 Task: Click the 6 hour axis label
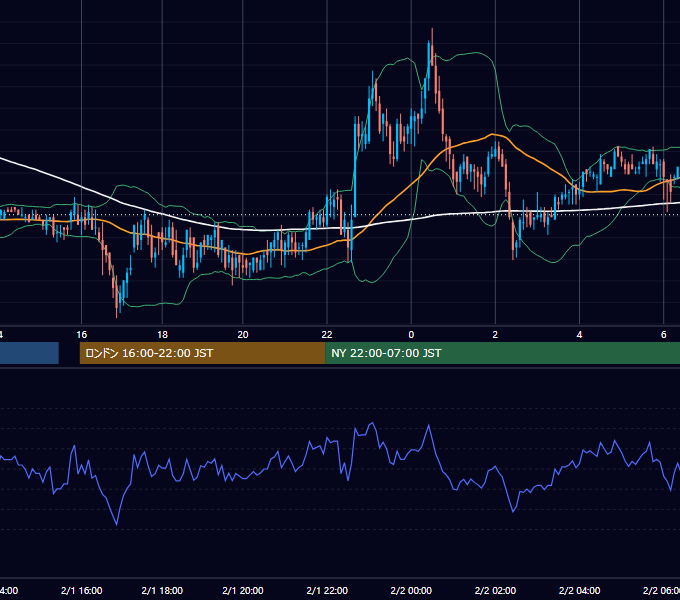(664, 334)
